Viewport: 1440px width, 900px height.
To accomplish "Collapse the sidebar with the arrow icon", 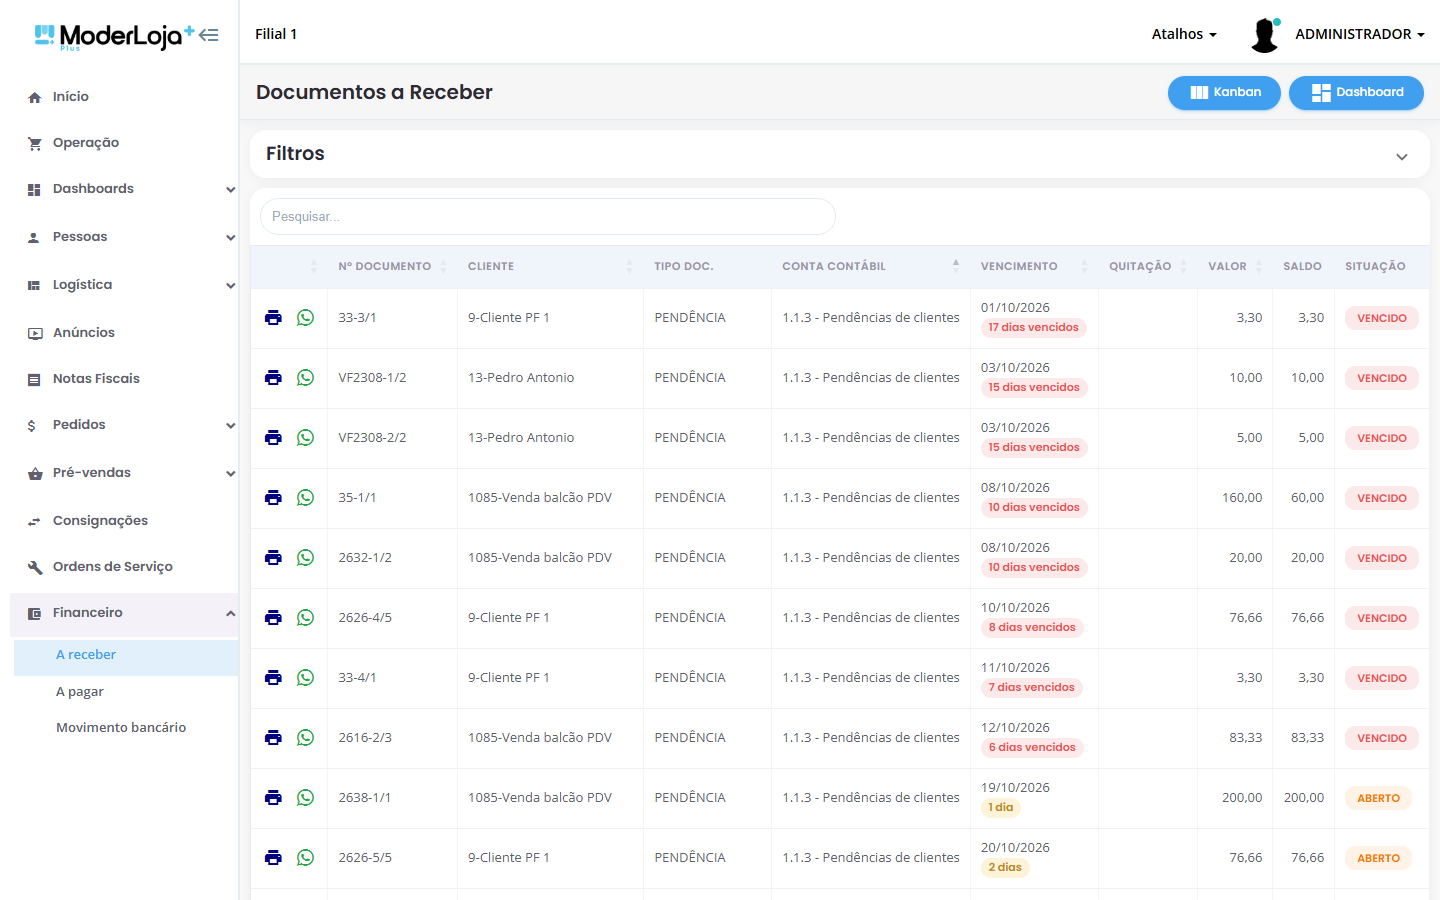I will 208,35.
